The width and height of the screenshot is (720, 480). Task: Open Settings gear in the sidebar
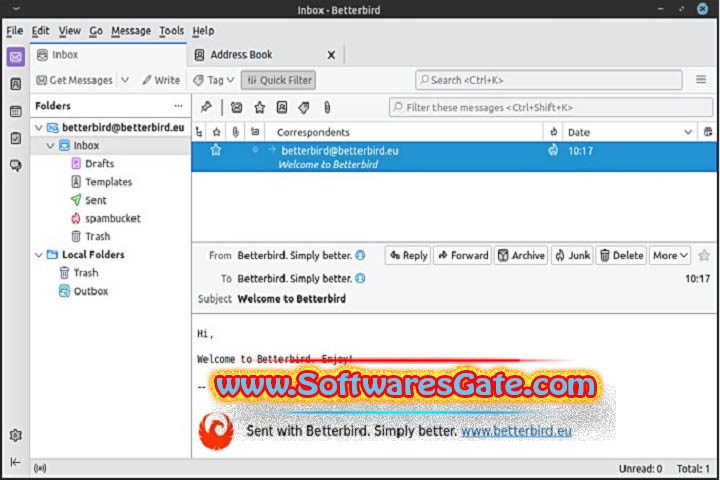pyautogui.click(x=16, y=435)
